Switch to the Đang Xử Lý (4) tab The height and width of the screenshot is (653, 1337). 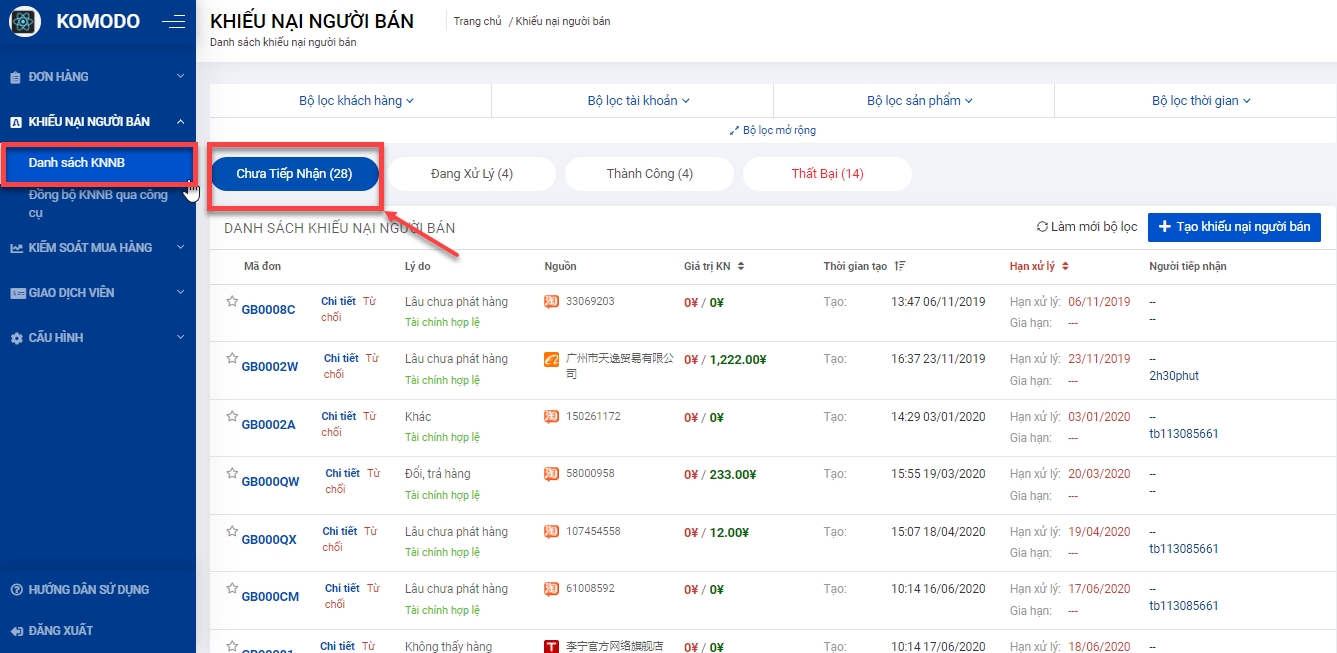(471, 174)
